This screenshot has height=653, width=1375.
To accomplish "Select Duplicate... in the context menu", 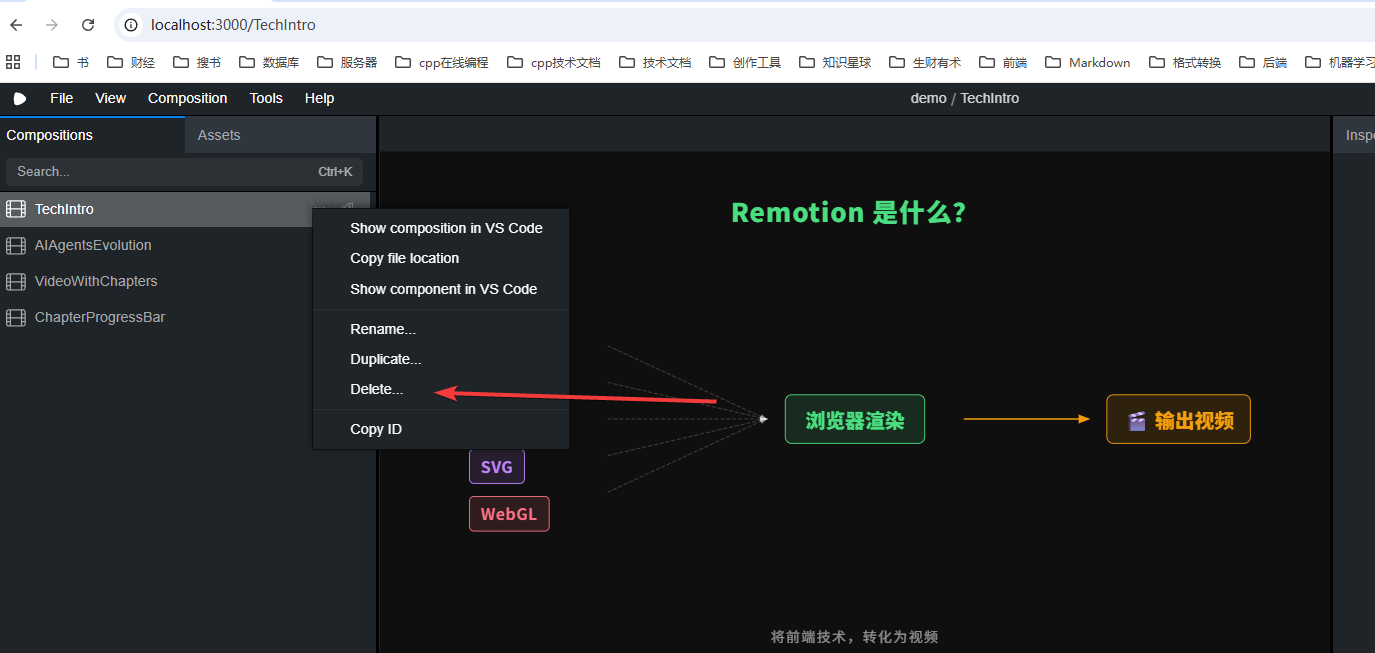I will tap(441, 359).
